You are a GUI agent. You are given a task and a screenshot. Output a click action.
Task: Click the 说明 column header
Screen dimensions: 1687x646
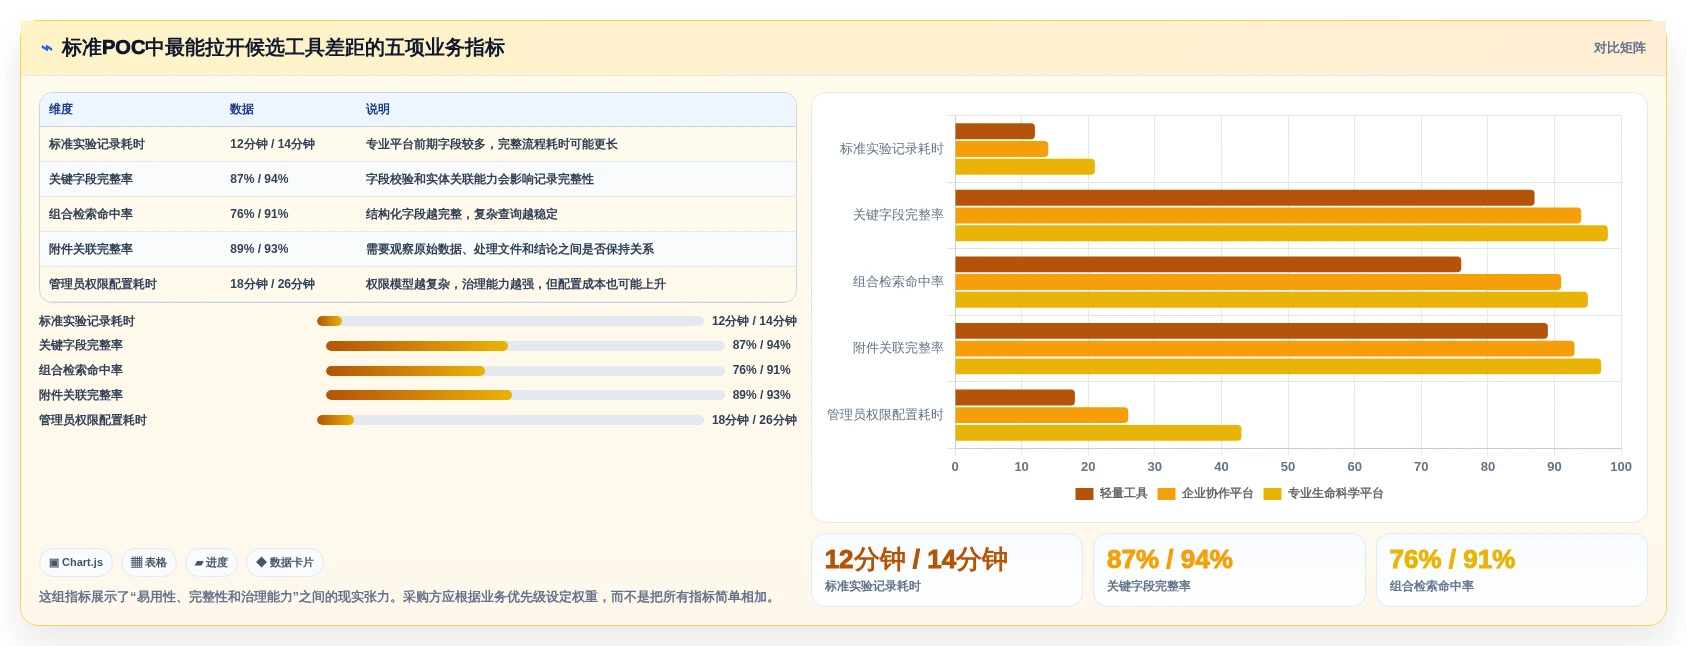378,109
